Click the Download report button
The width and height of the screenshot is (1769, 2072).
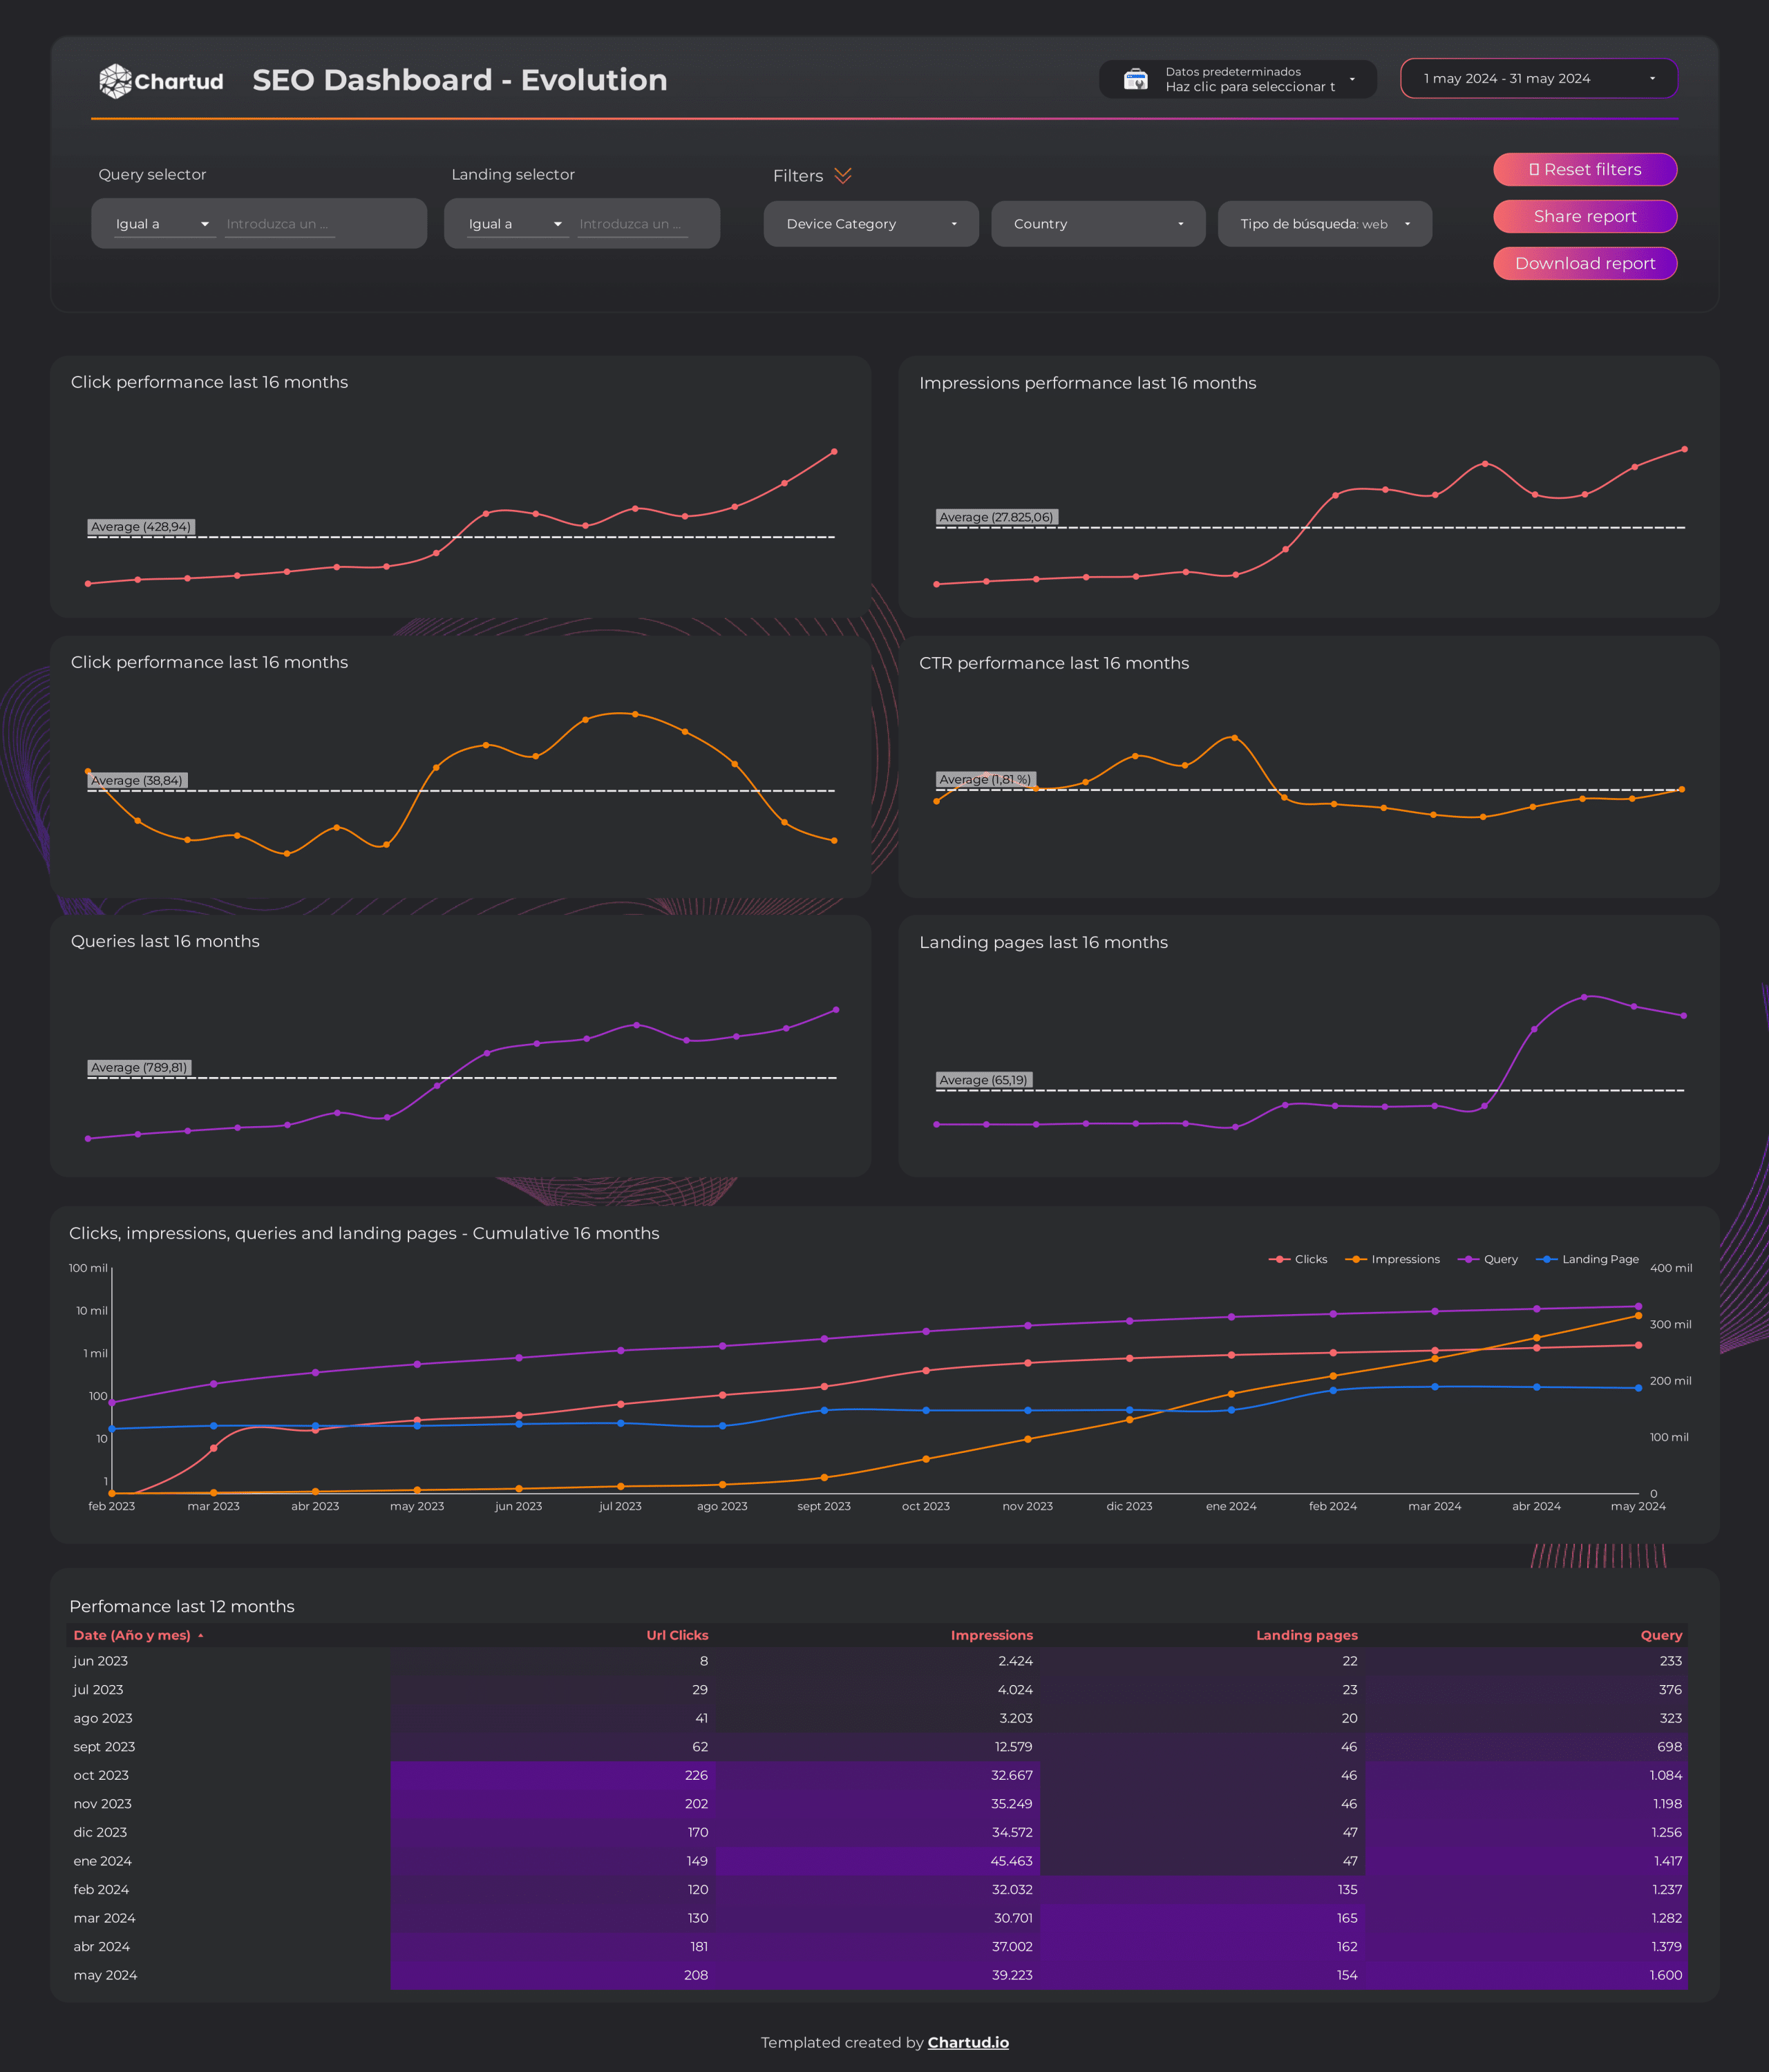click(x=1585, y=264)
